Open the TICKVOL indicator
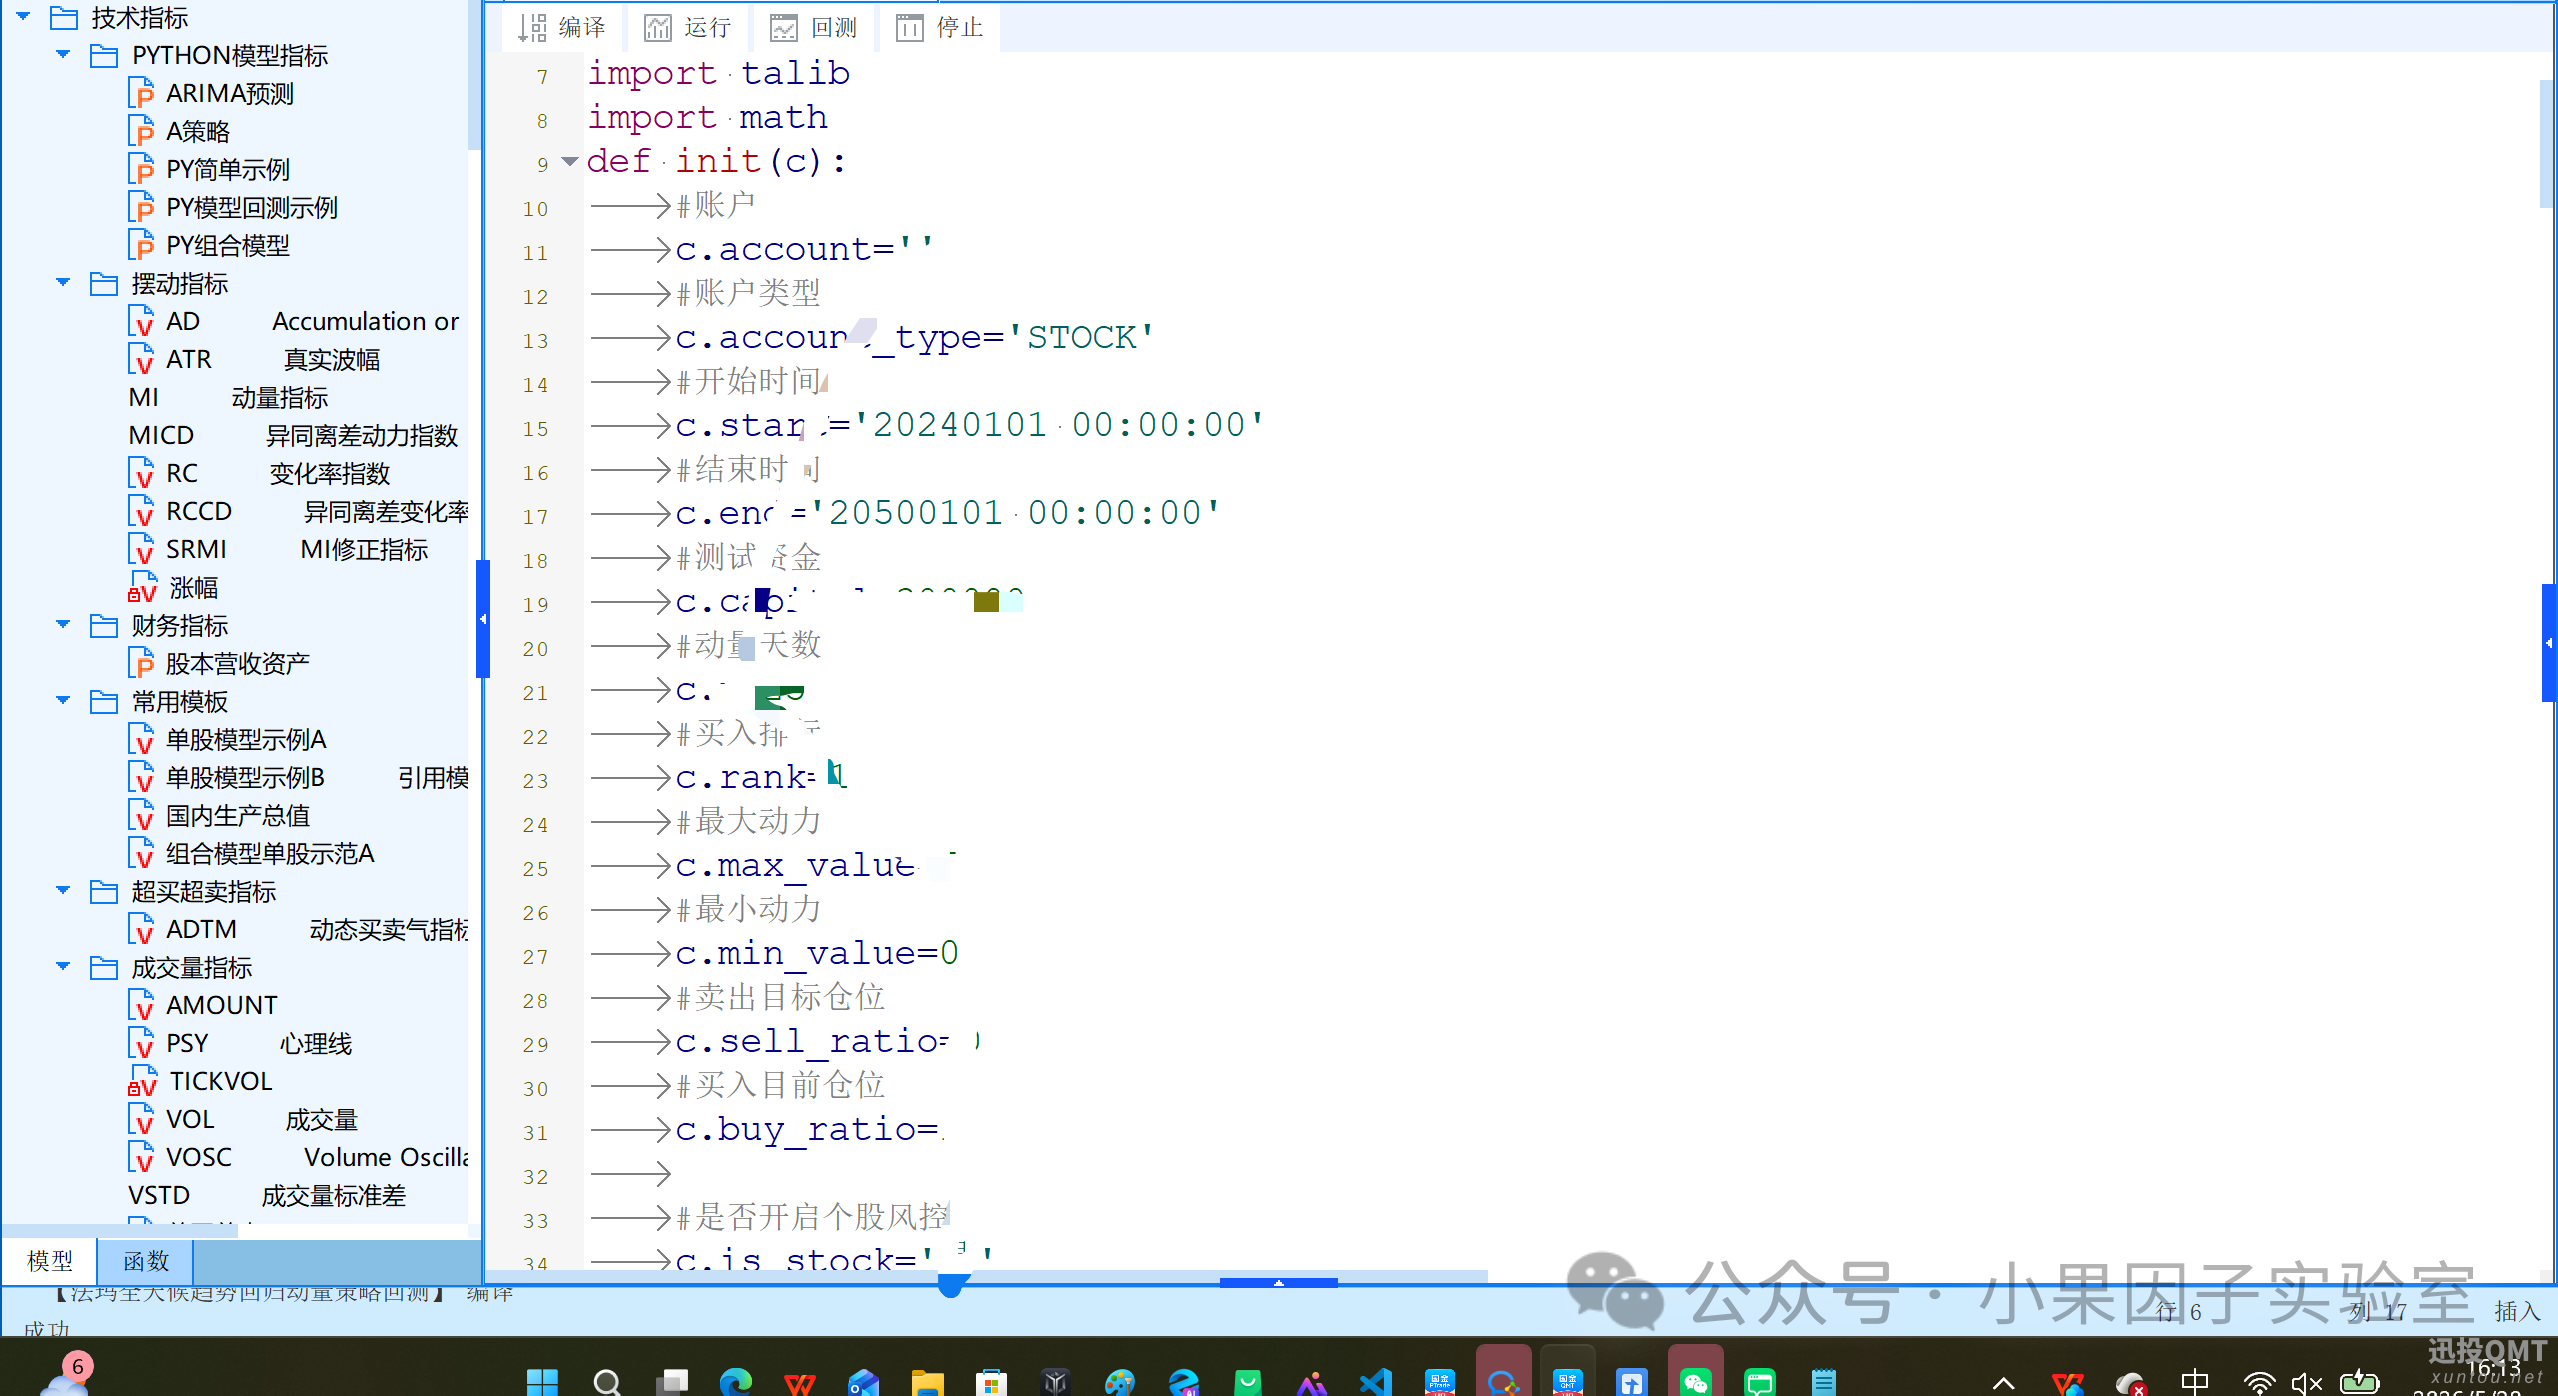The width and height of the screenshot is (2558, 1396). [x=200, y=1081]
